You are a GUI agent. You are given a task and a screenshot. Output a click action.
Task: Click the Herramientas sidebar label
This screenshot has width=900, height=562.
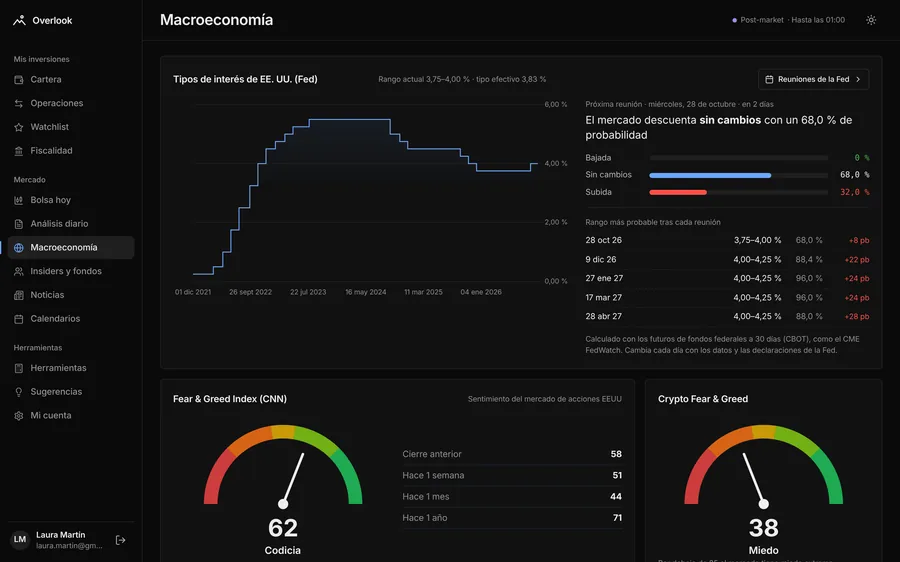(x=59, y=368)
